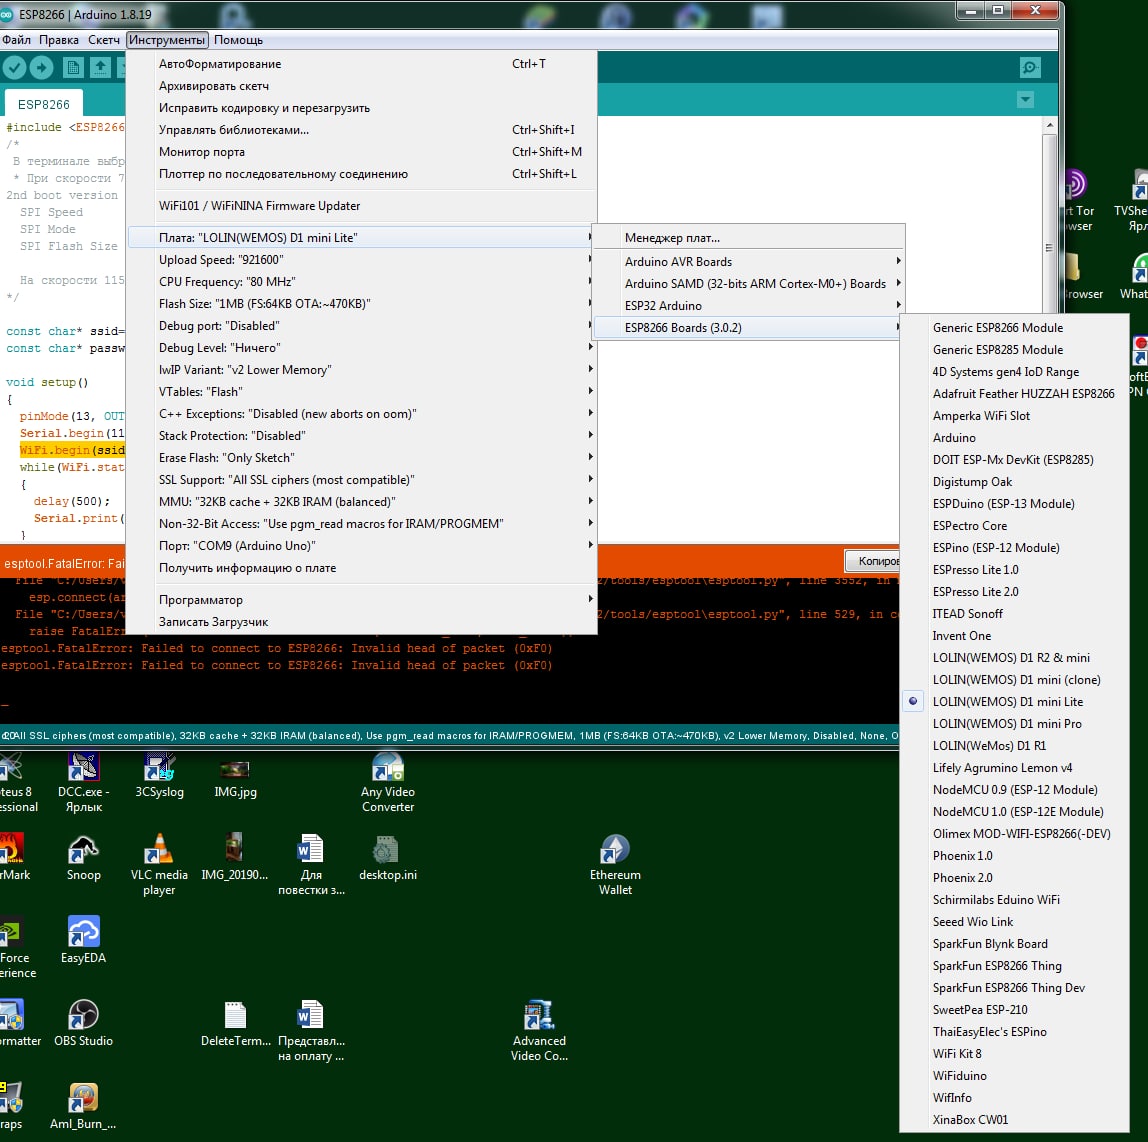Click Записать Загрузчик entry
This screenshot has height=1142, width=1148.
tap(362, 622)
